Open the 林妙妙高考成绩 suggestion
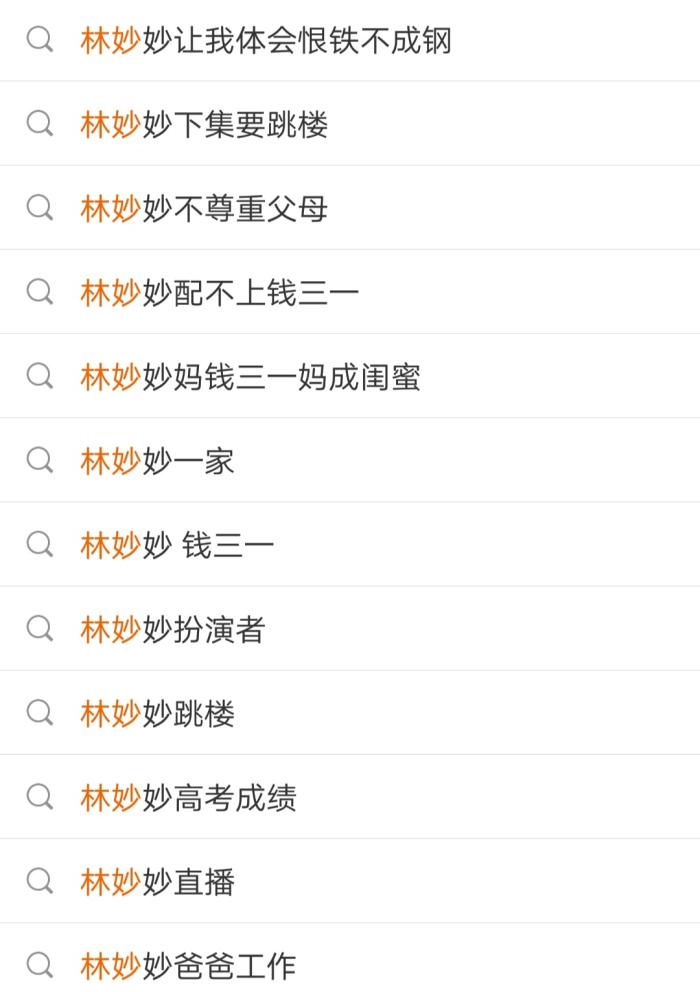700x992 pixels. tap(189, 797)
